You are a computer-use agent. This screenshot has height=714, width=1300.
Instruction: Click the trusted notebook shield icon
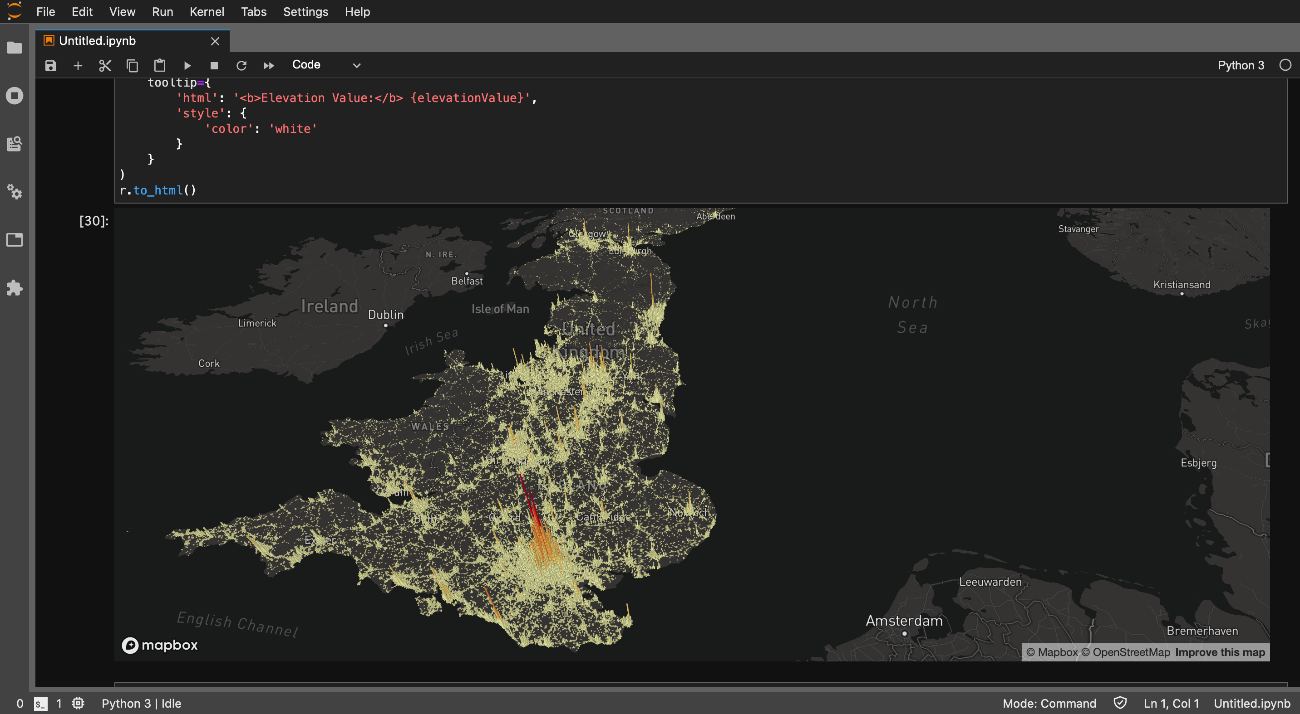pyautogui.click(x=1120, y=704)
